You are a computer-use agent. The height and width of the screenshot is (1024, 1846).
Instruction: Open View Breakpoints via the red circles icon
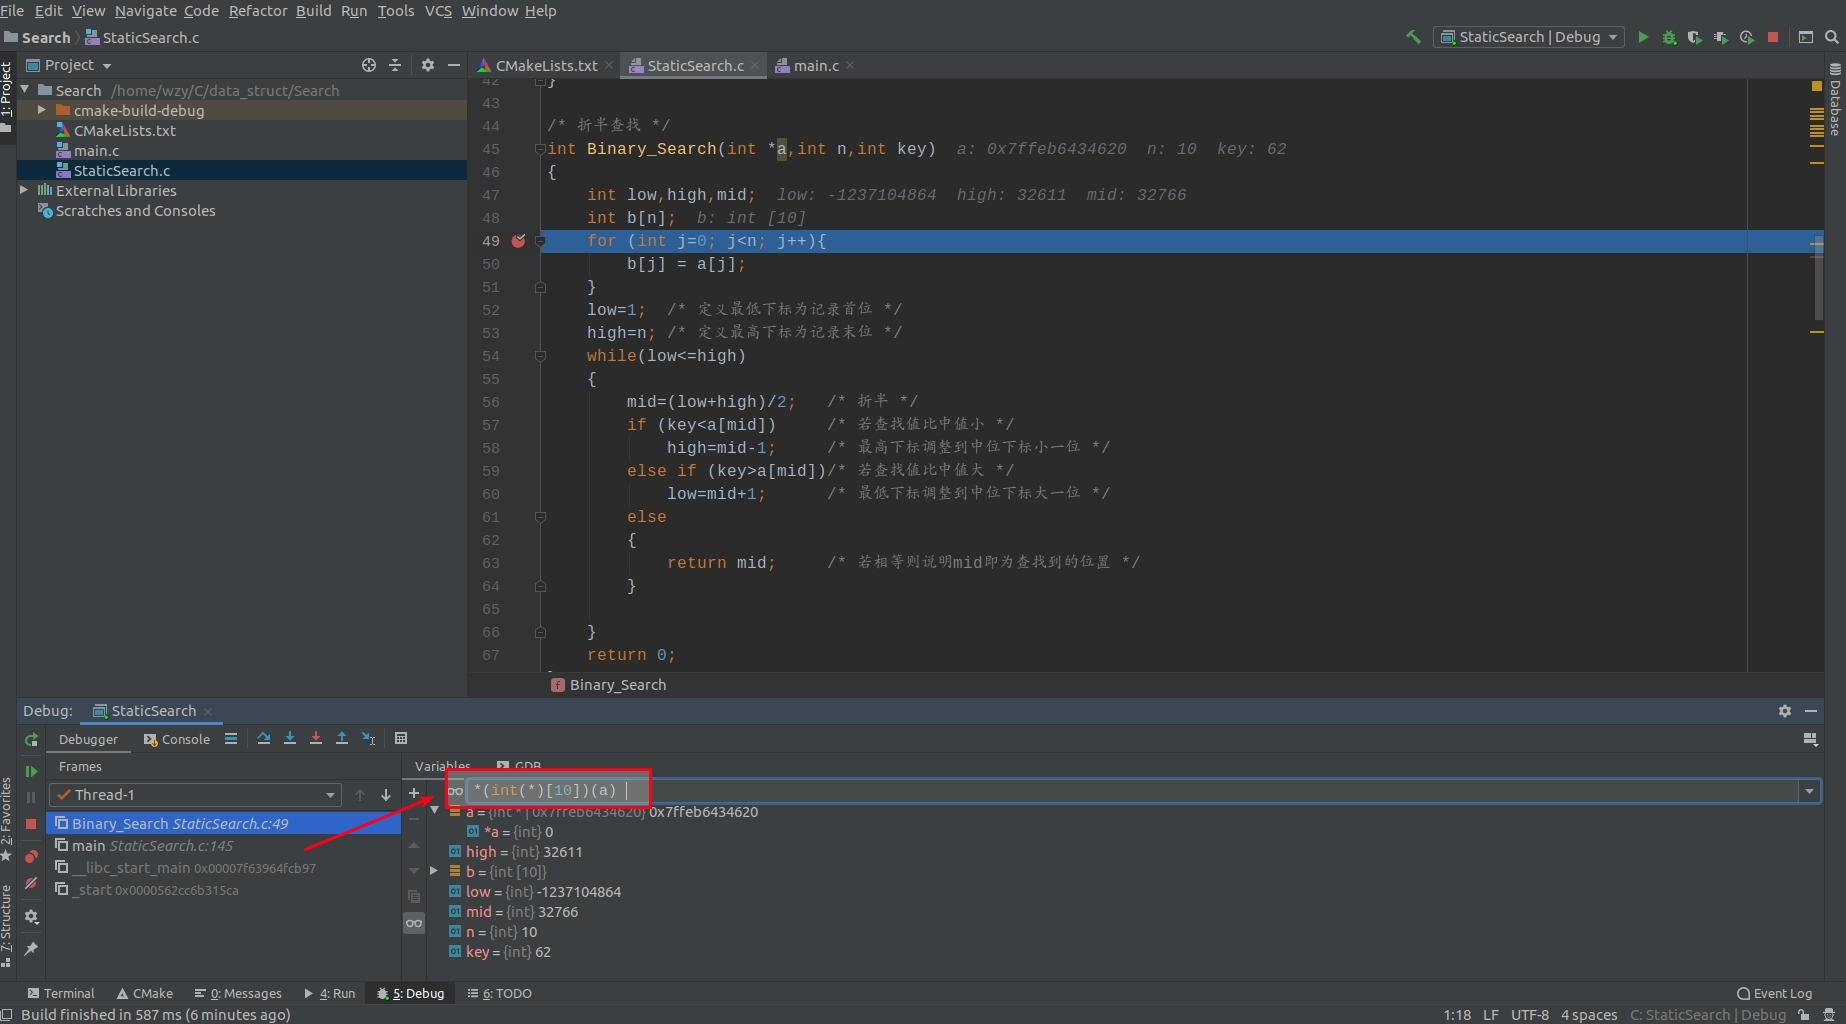point(31,855)
